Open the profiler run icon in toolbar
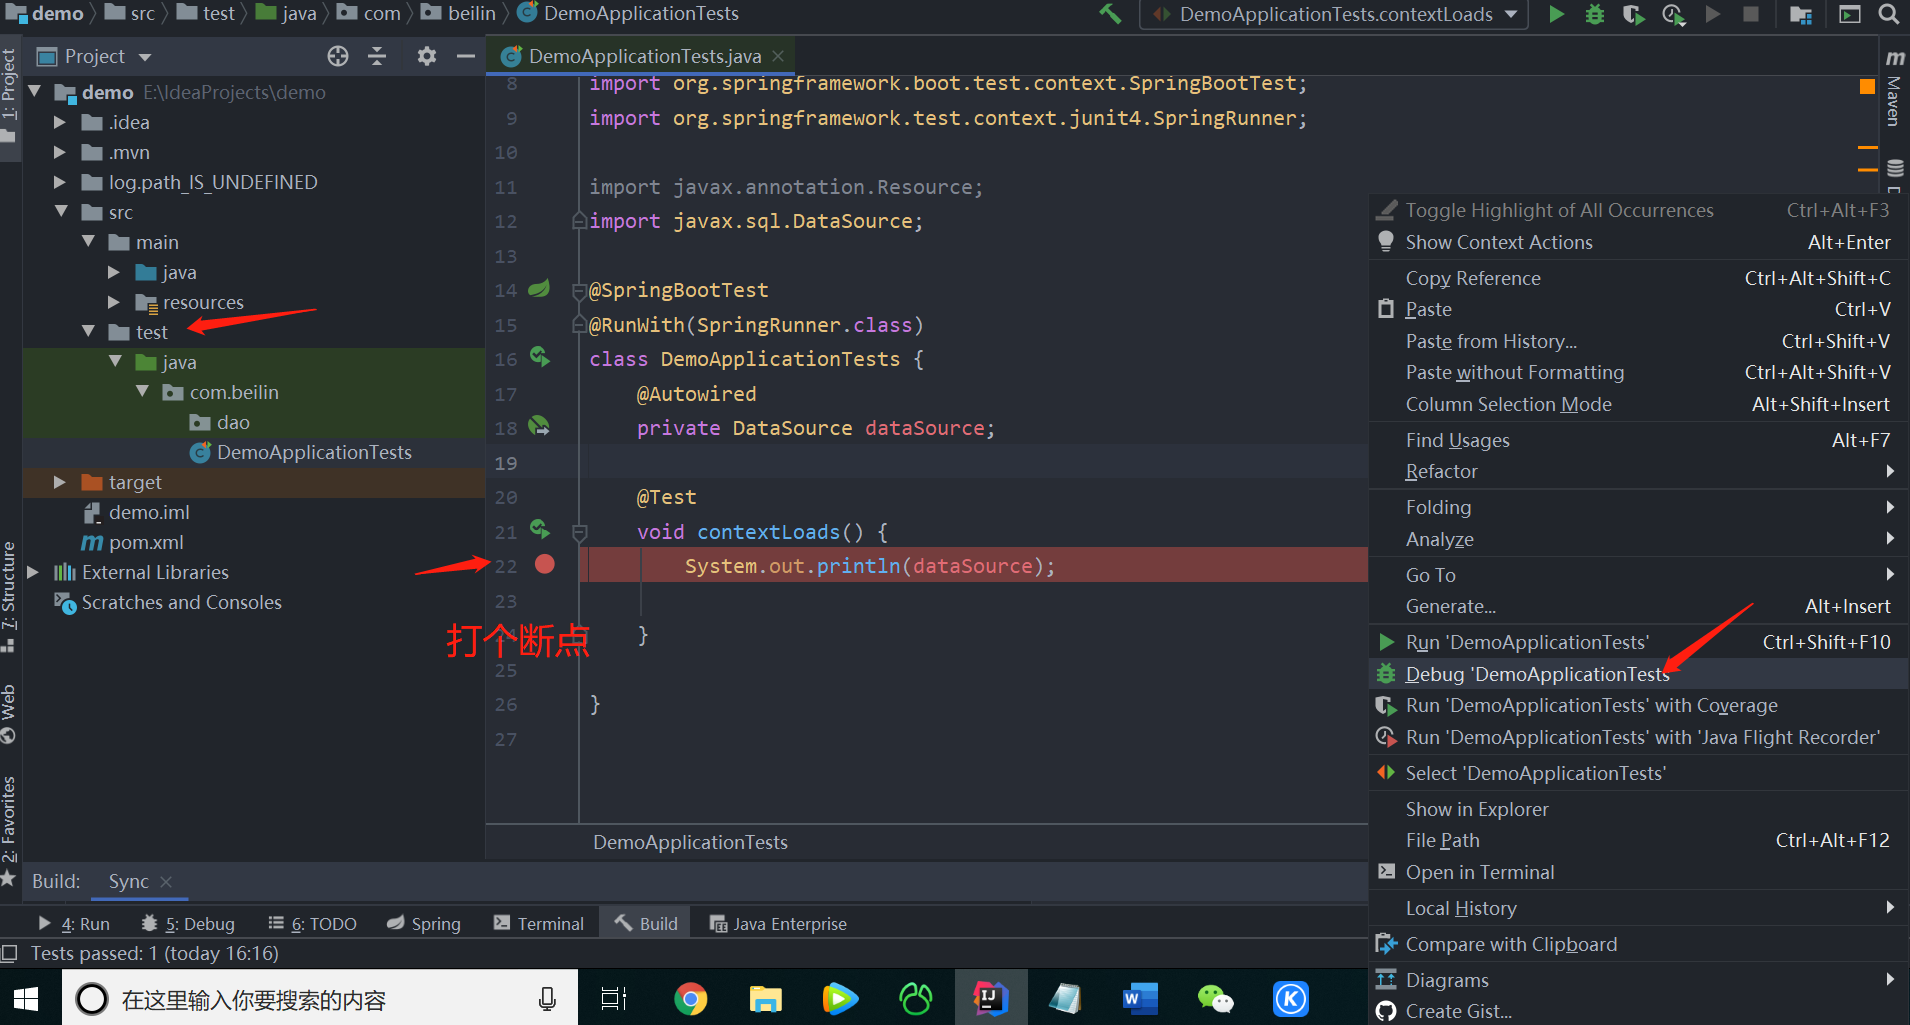 (x=1673, y=14)
